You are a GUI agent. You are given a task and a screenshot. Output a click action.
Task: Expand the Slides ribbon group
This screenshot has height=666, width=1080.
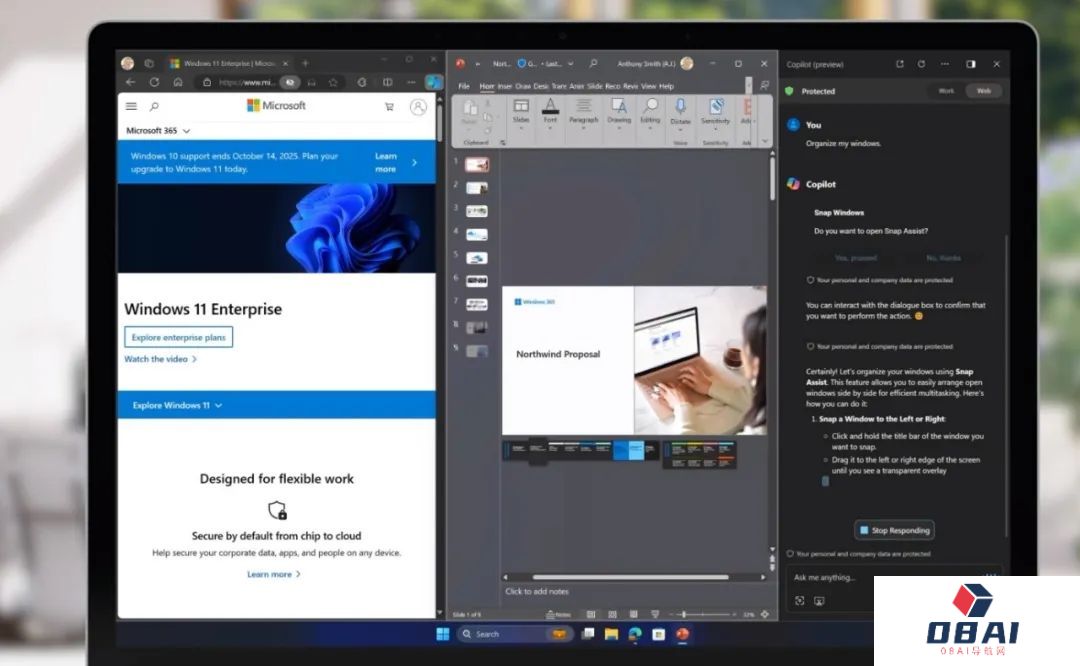pos(521,114)
